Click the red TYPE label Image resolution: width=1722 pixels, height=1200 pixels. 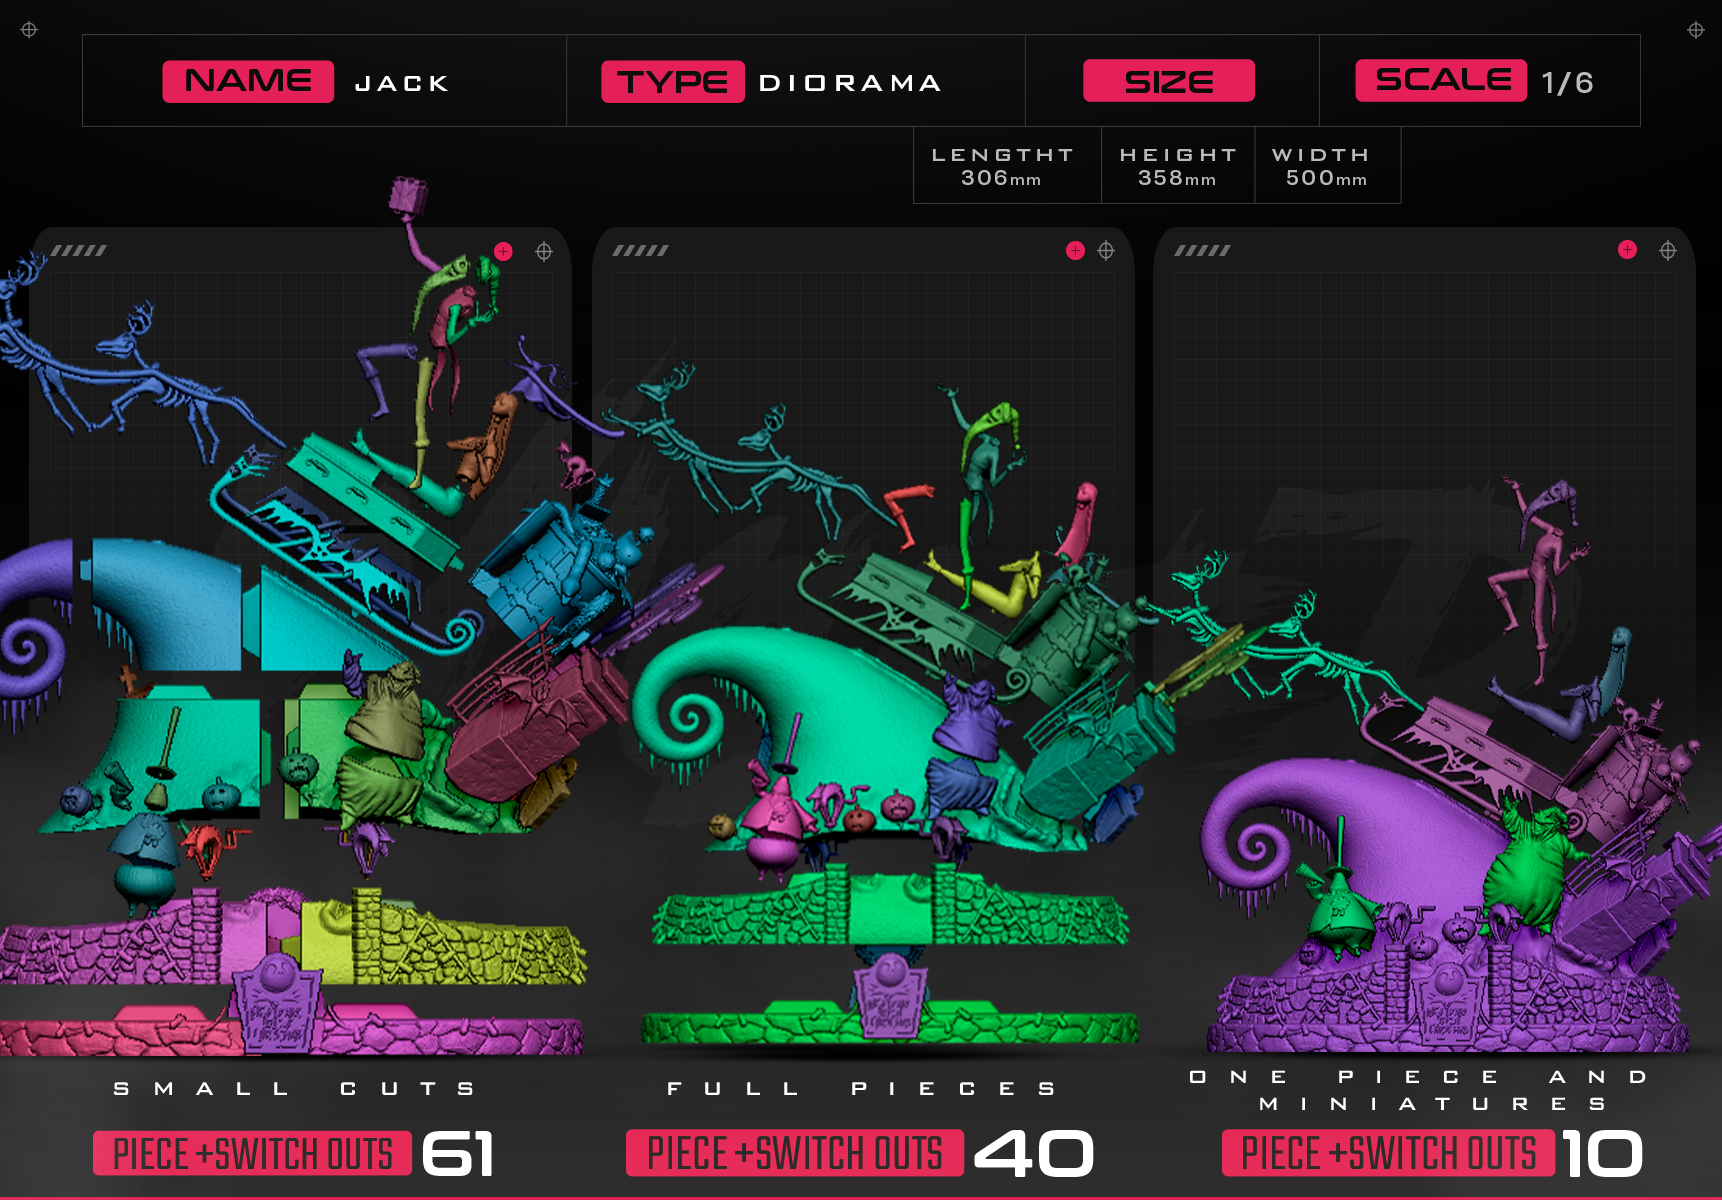tap(673, 82)
